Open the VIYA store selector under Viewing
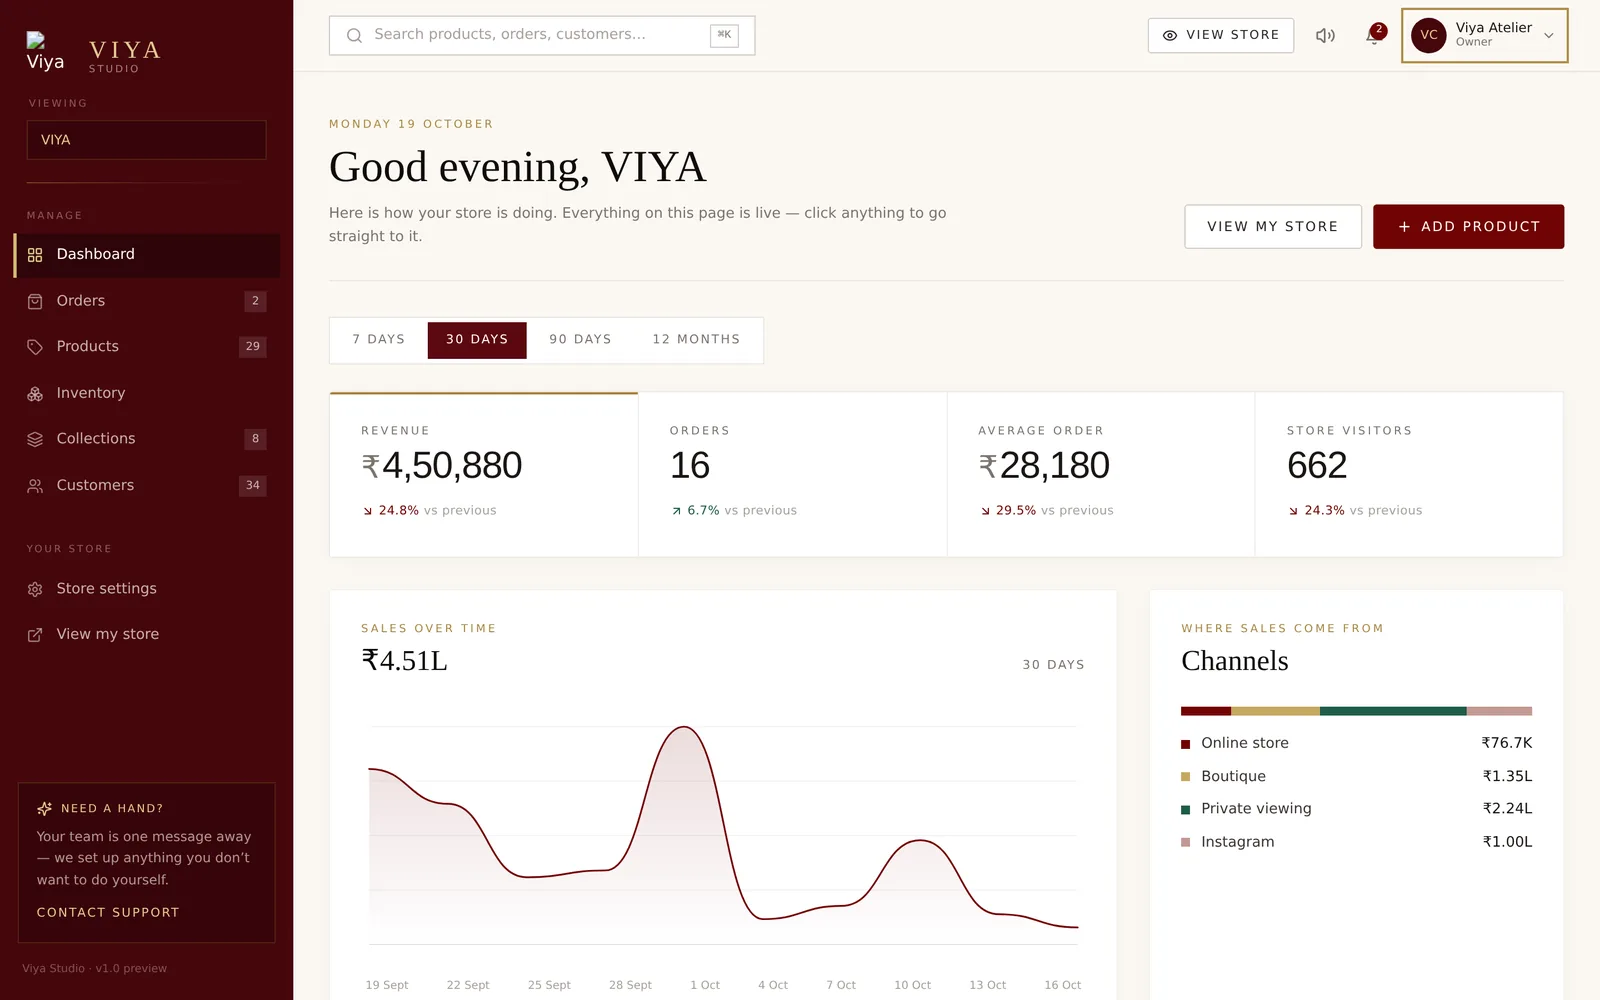Viewport: 1600px width, 1000px height. 146,140
